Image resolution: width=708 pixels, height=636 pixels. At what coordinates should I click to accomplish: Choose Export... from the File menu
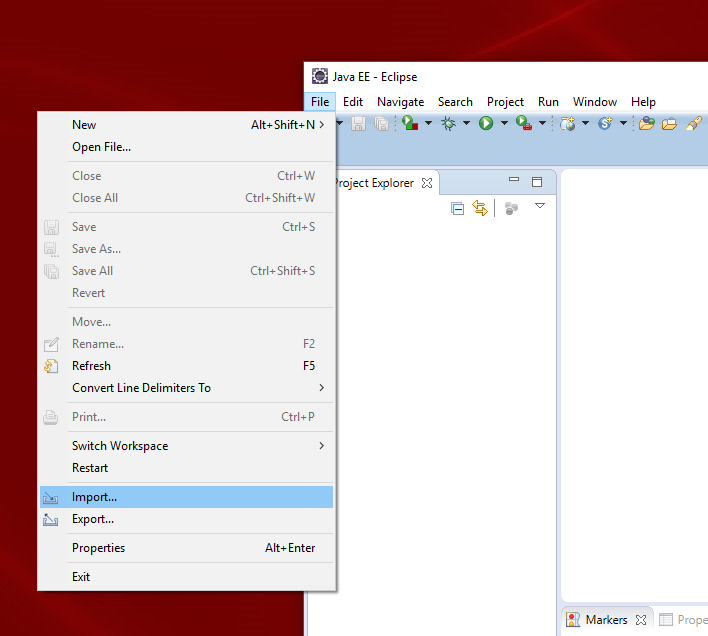(x=93, y=519)
